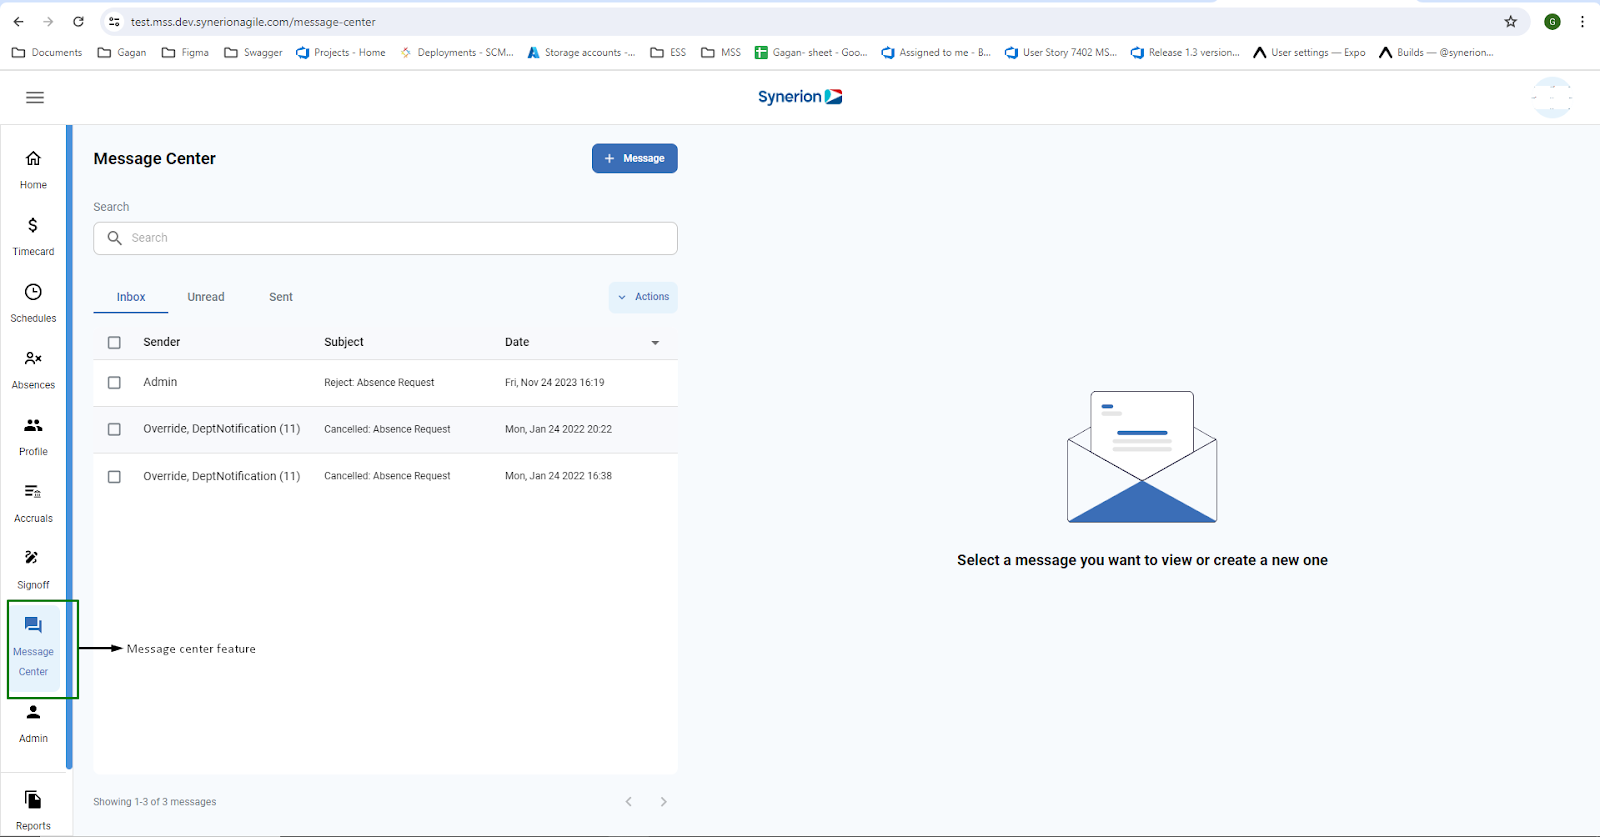Check the select-all checkbox beside Sender
Image resolution: width=1600 pixels, height=837 pixels.
point(114,343)
